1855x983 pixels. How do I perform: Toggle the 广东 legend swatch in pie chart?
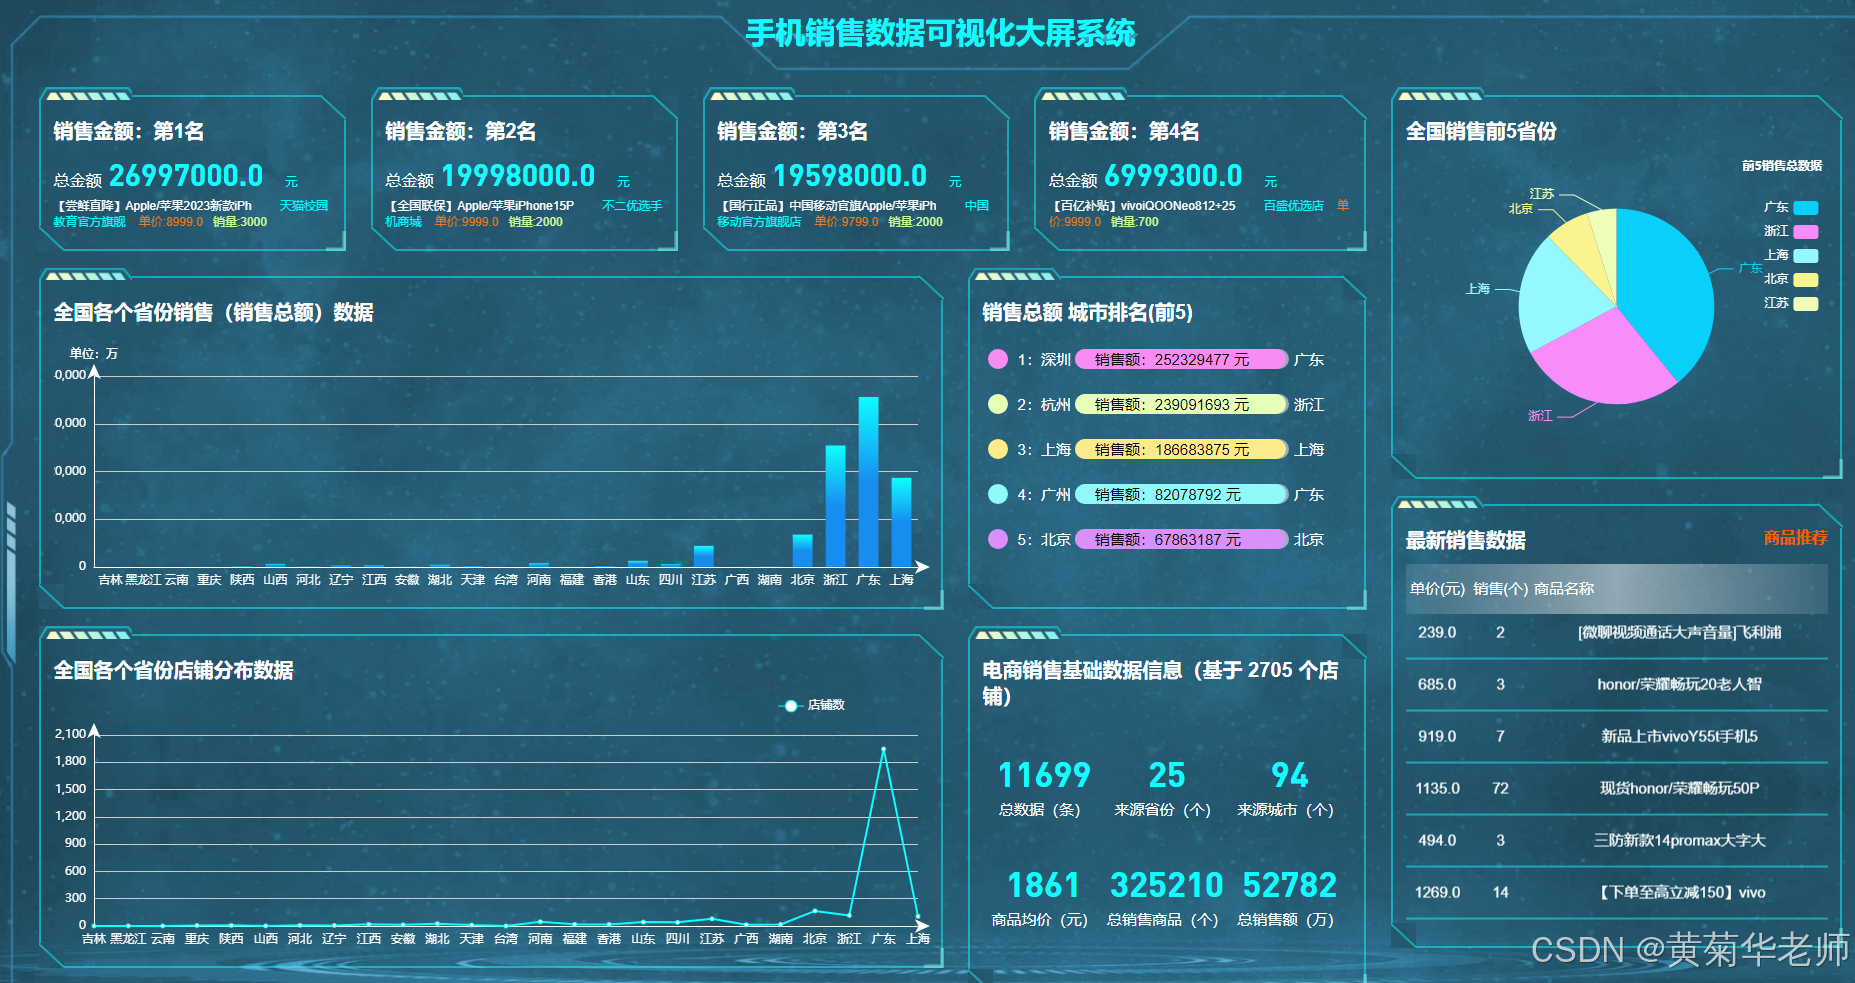(1805, 208)
